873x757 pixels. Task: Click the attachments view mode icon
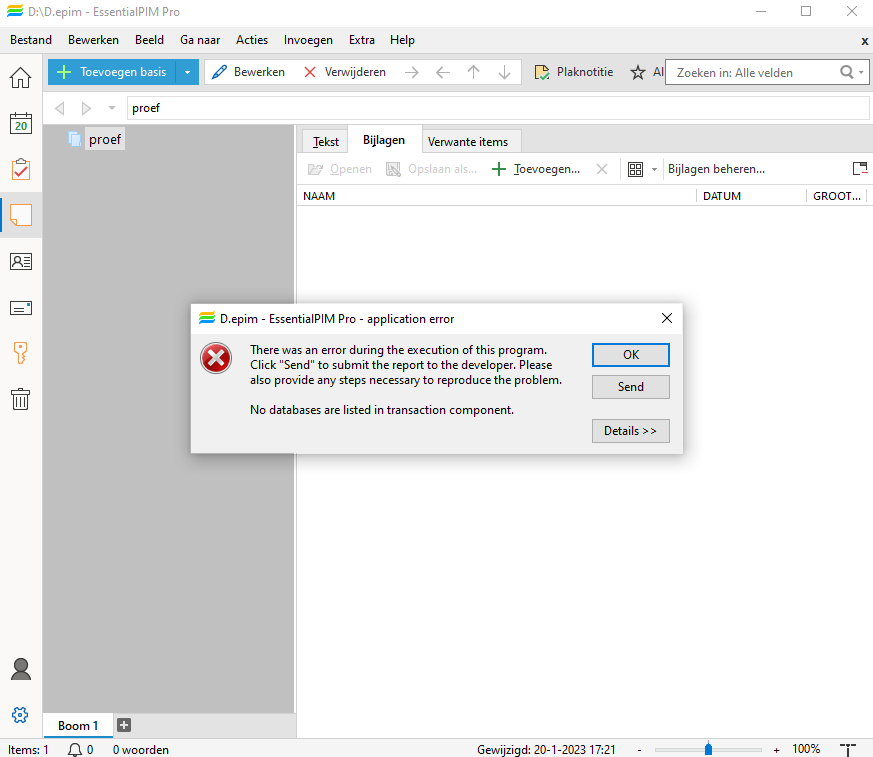pyautogui.click(x=635, y=169)
